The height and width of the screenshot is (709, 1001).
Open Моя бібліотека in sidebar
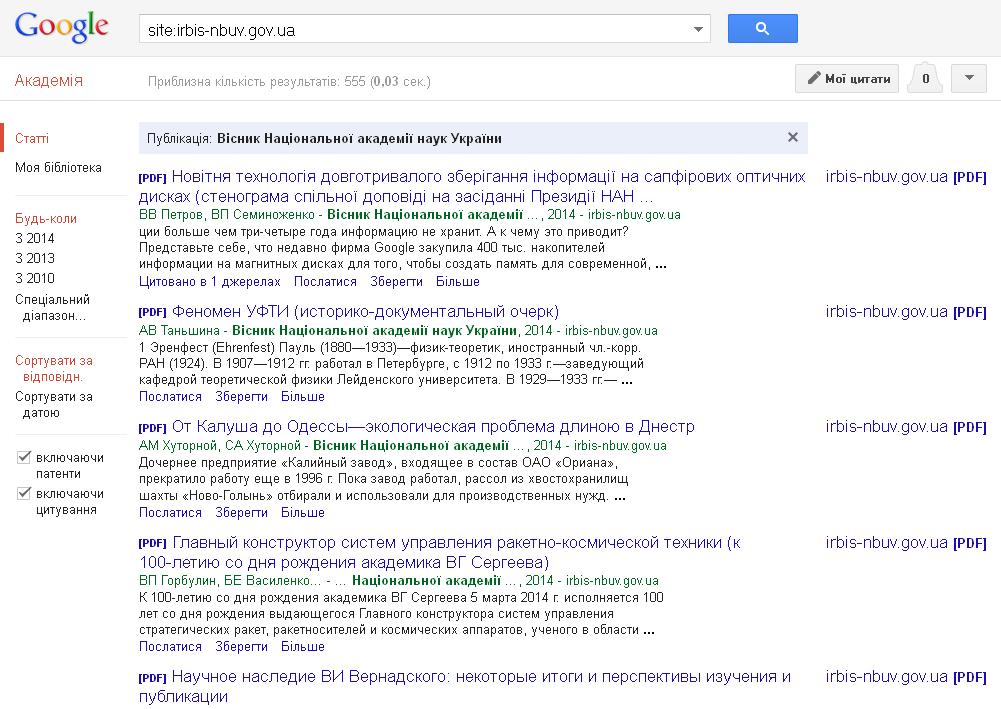coord(58,168)
